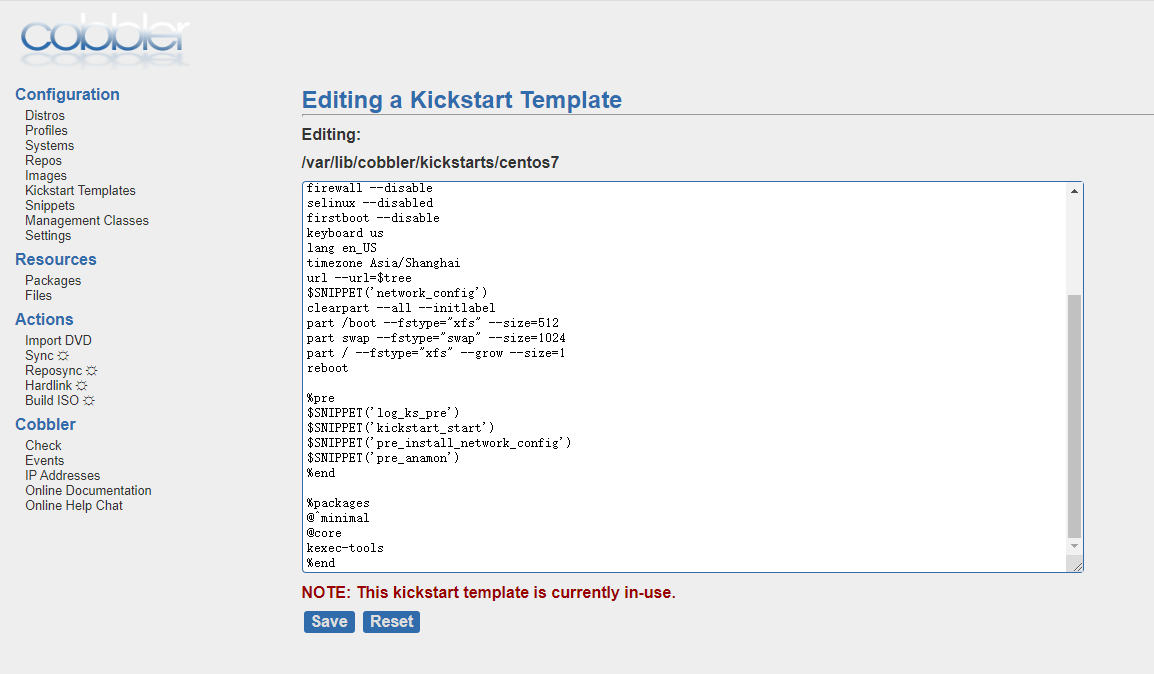Click the gear icon beside Sync

tap(63, 355)
